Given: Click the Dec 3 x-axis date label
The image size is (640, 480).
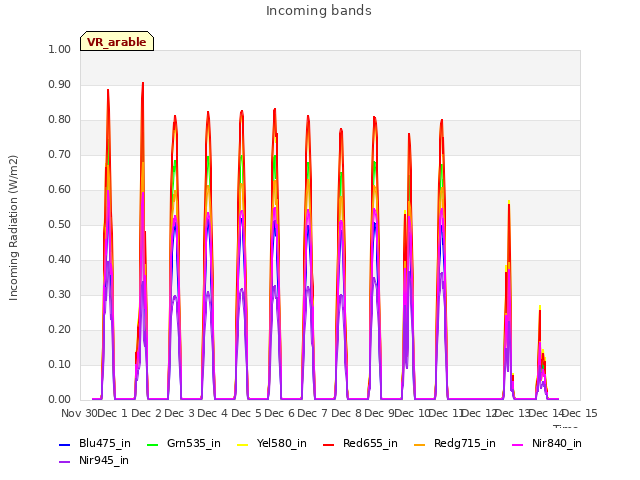Looking at the screenshot, I should pyautogui.click(x=179, y=413).
